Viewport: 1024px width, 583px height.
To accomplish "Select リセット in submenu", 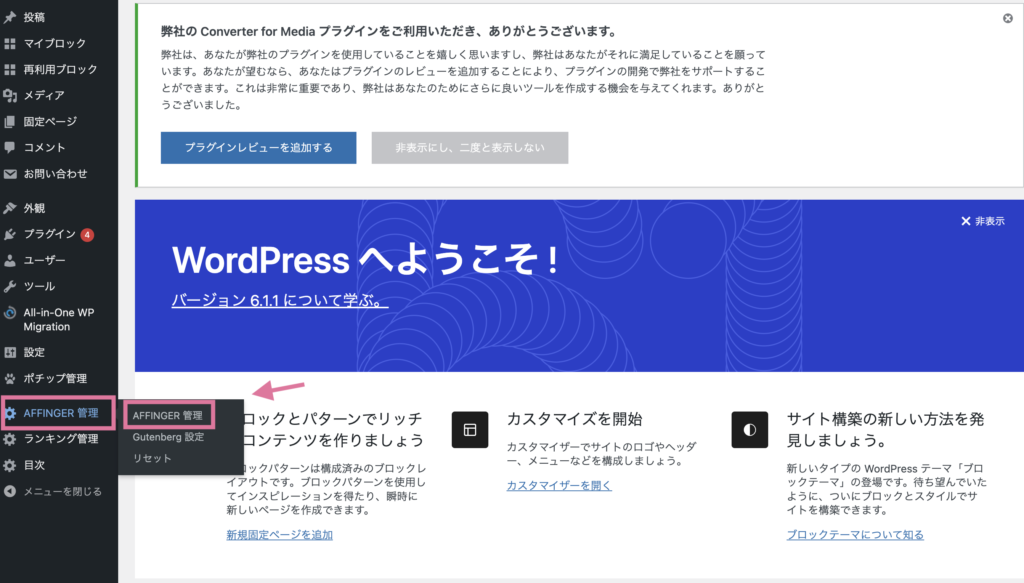I will pos(152,458).
